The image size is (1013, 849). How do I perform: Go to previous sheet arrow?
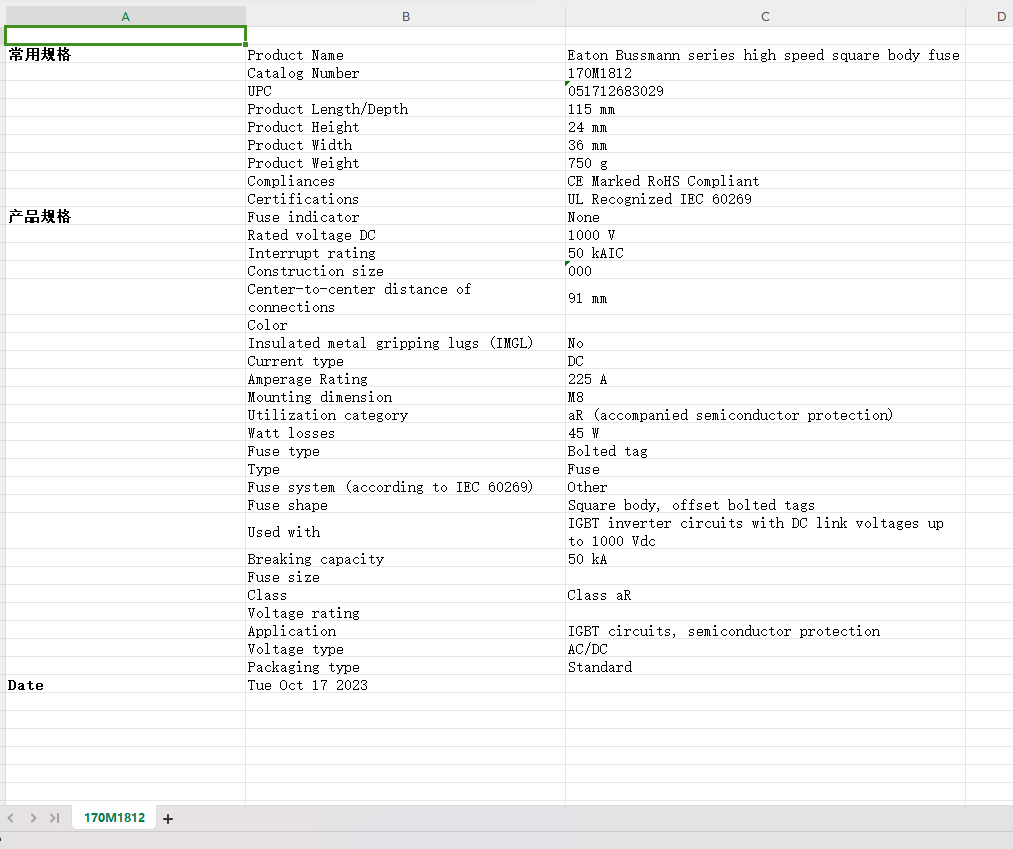point(10,818)
